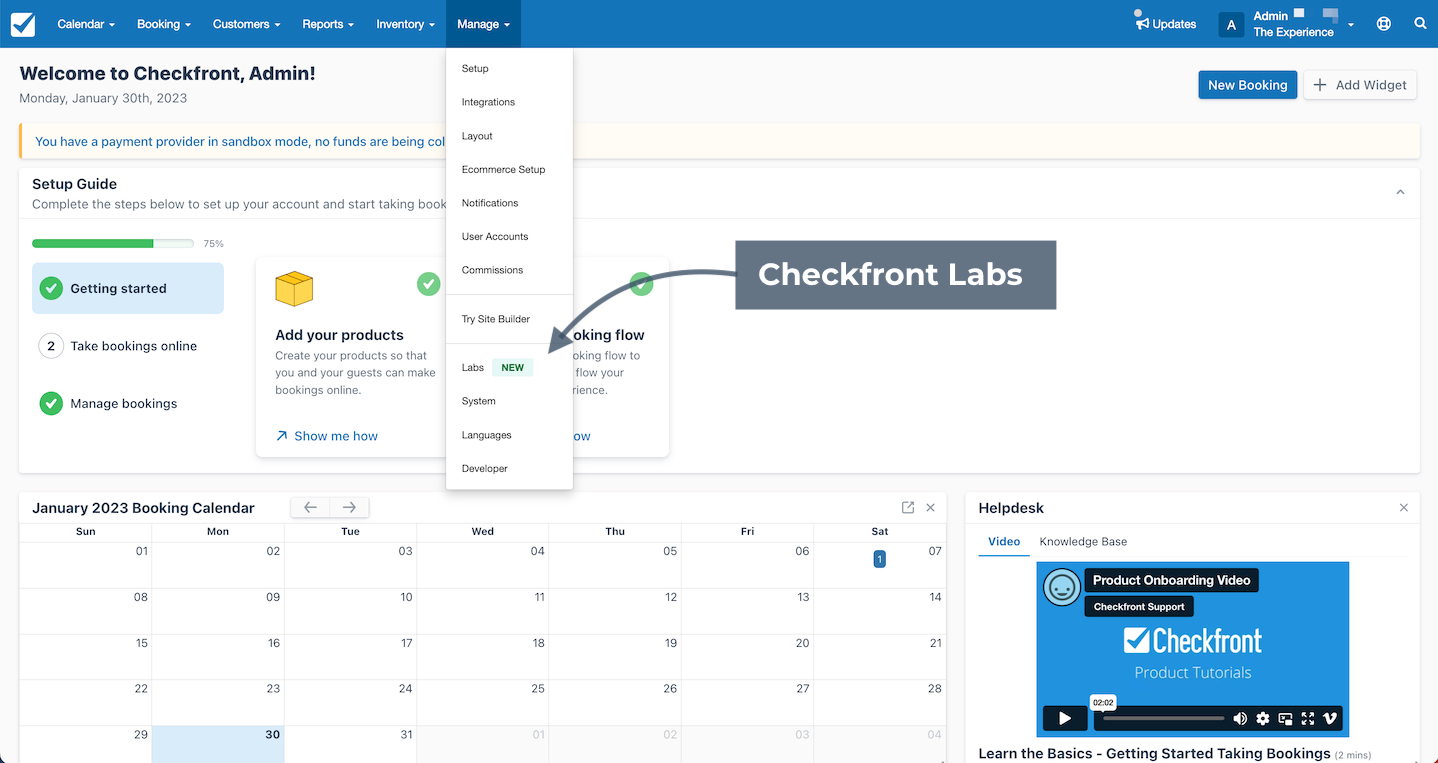Select Manage bookings setup step
This screenshot has height=763, width=1438.
click(128, 403)
